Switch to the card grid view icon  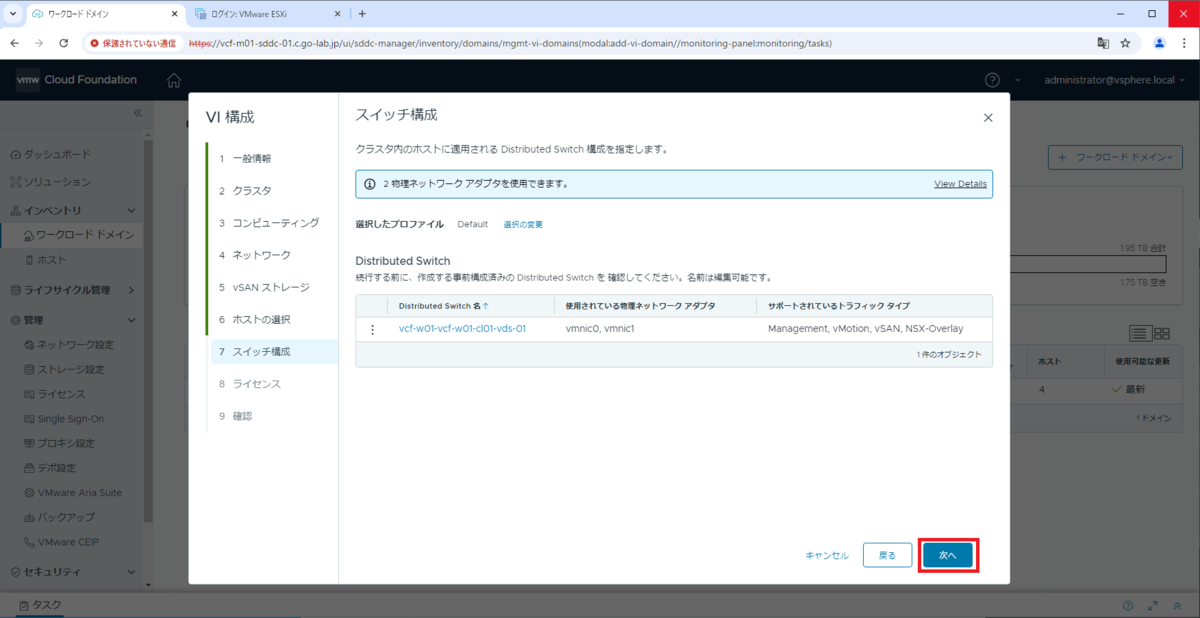point(1162,333)
